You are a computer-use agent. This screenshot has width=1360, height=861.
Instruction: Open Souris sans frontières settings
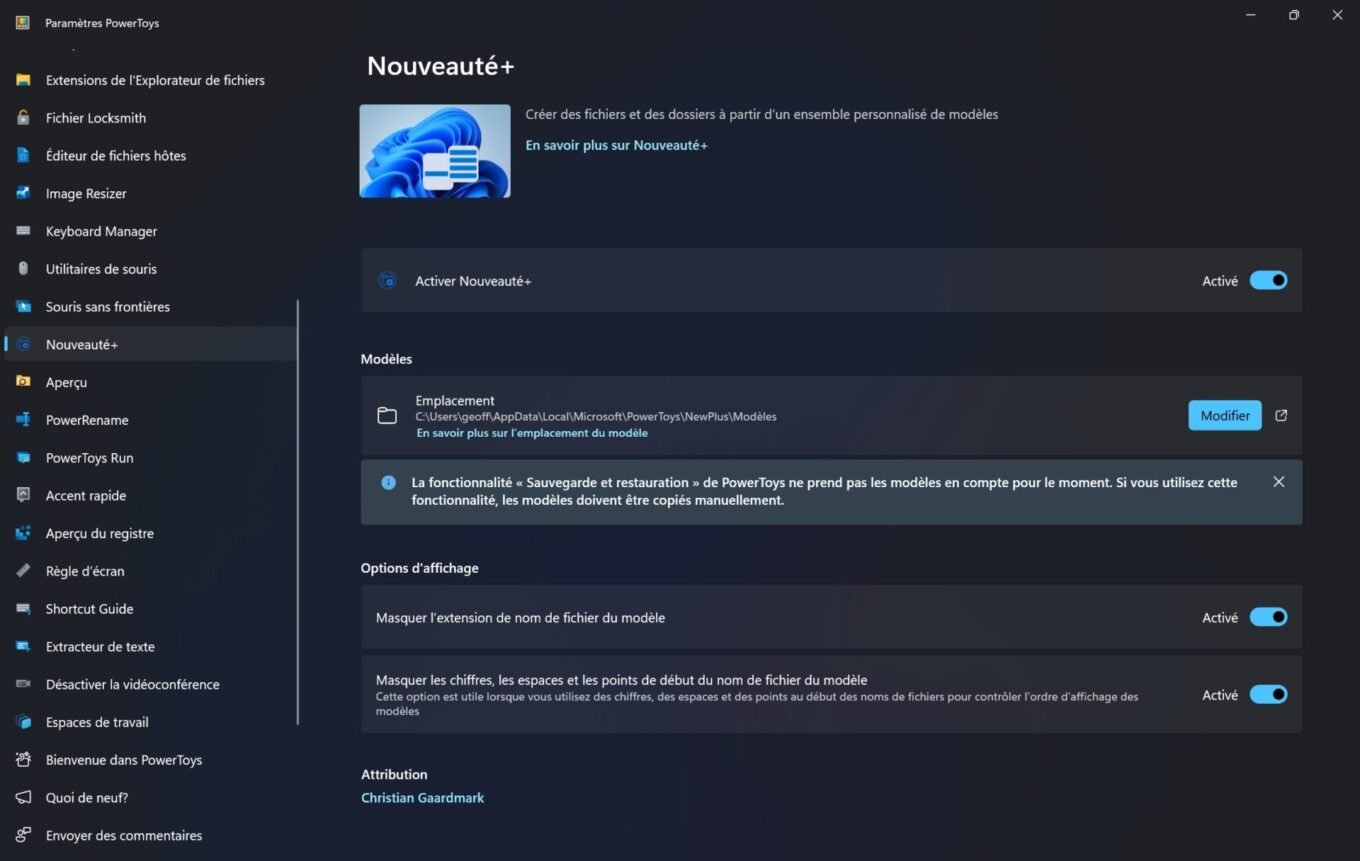pos(151,307)
